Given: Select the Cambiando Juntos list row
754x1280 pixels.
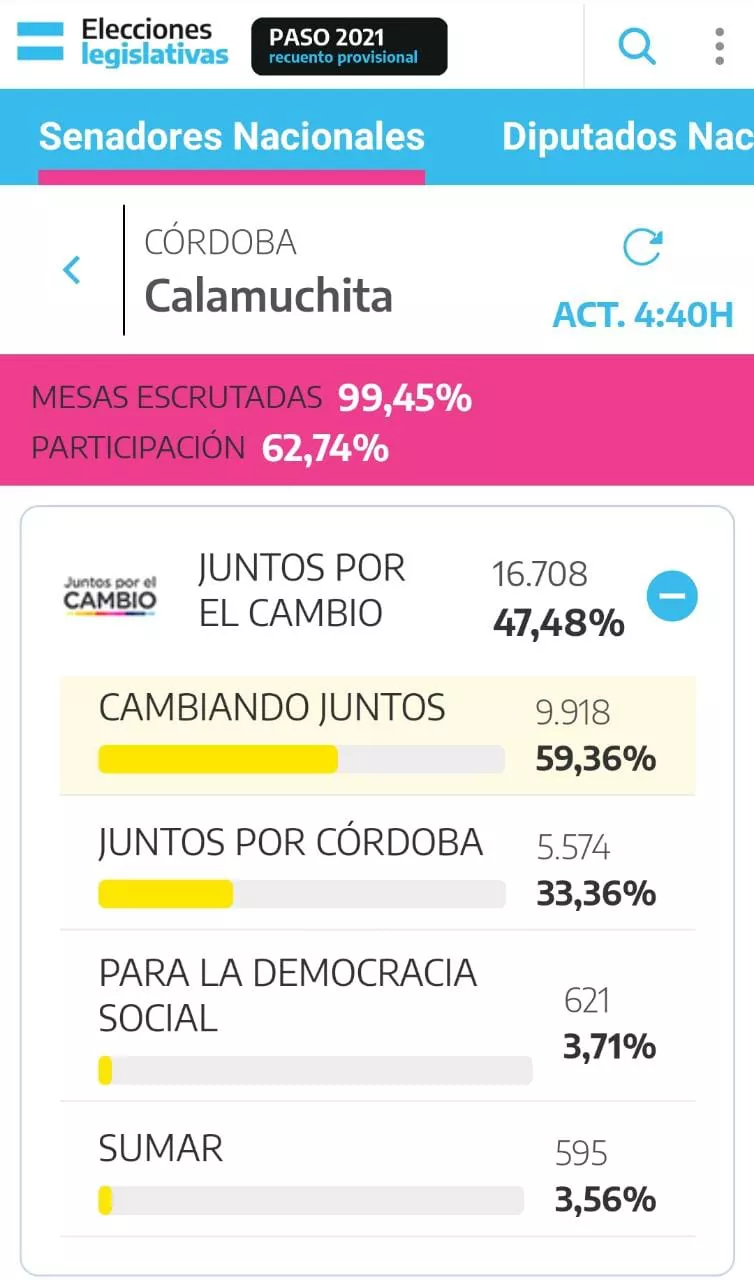Looking at the screenshot, I should (376, 734).
